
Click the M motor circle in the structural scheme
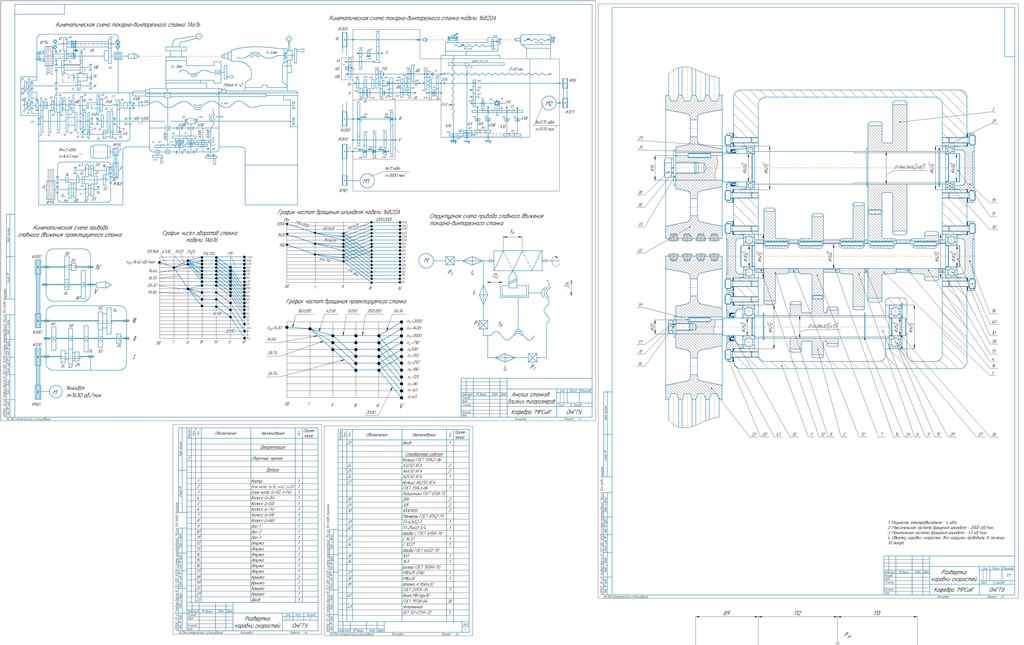(x=426, y=260)
